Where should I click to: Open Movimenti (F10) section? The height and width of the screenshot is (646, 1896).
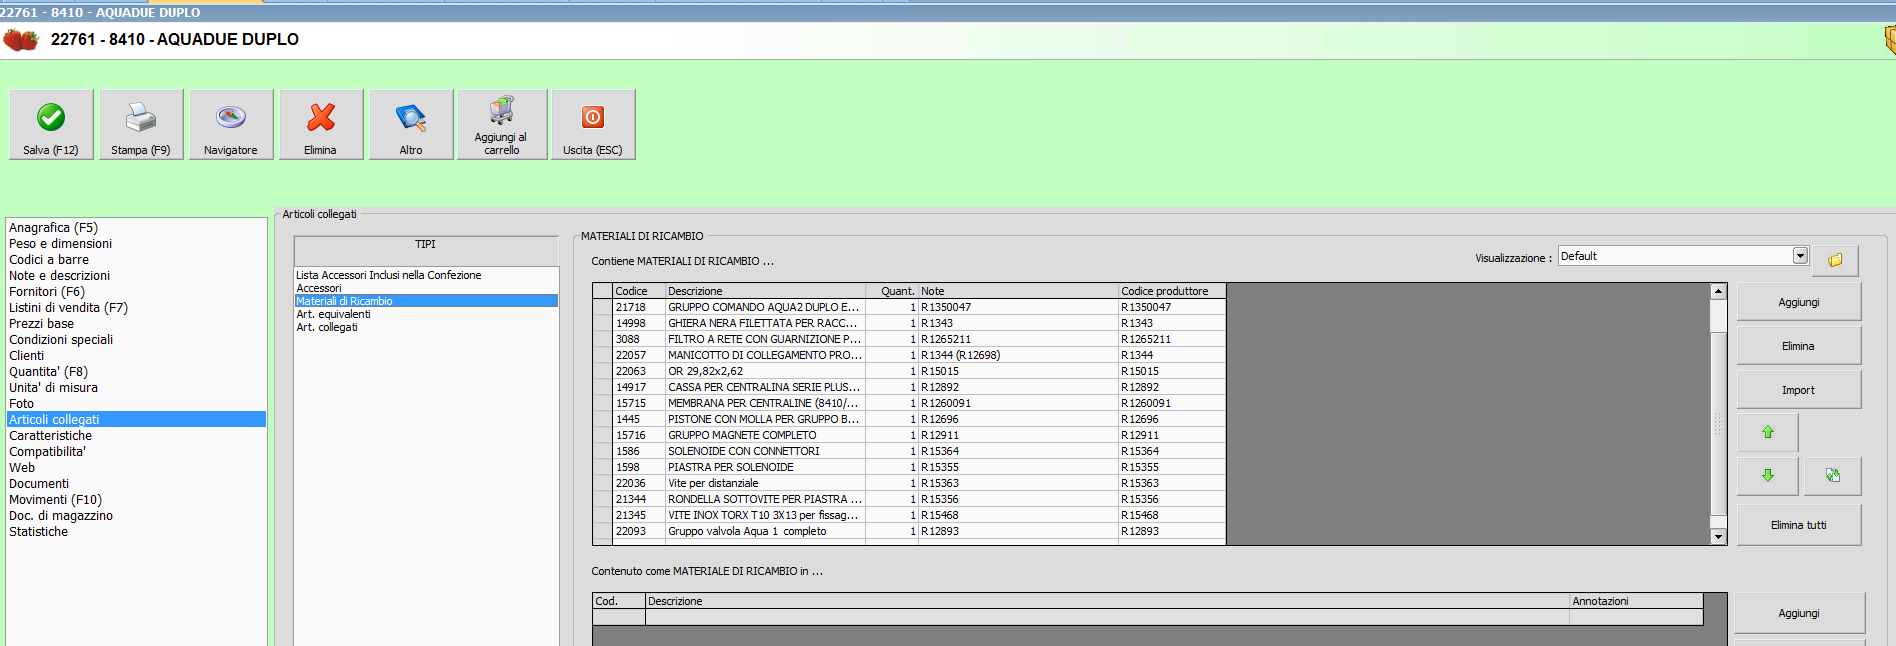coord(136,500)
